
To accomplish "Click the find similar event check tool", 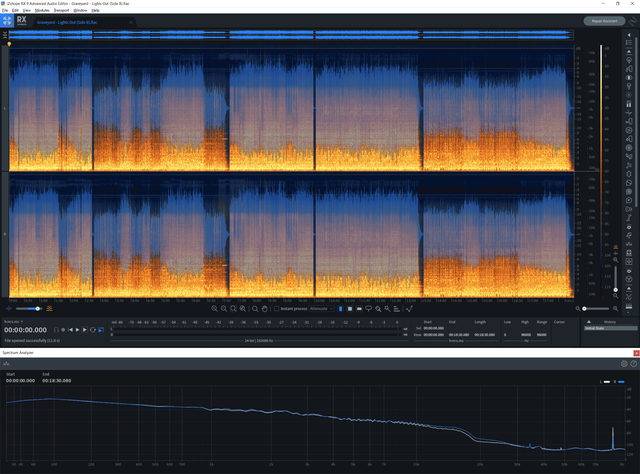I will [x=409, y=309].
